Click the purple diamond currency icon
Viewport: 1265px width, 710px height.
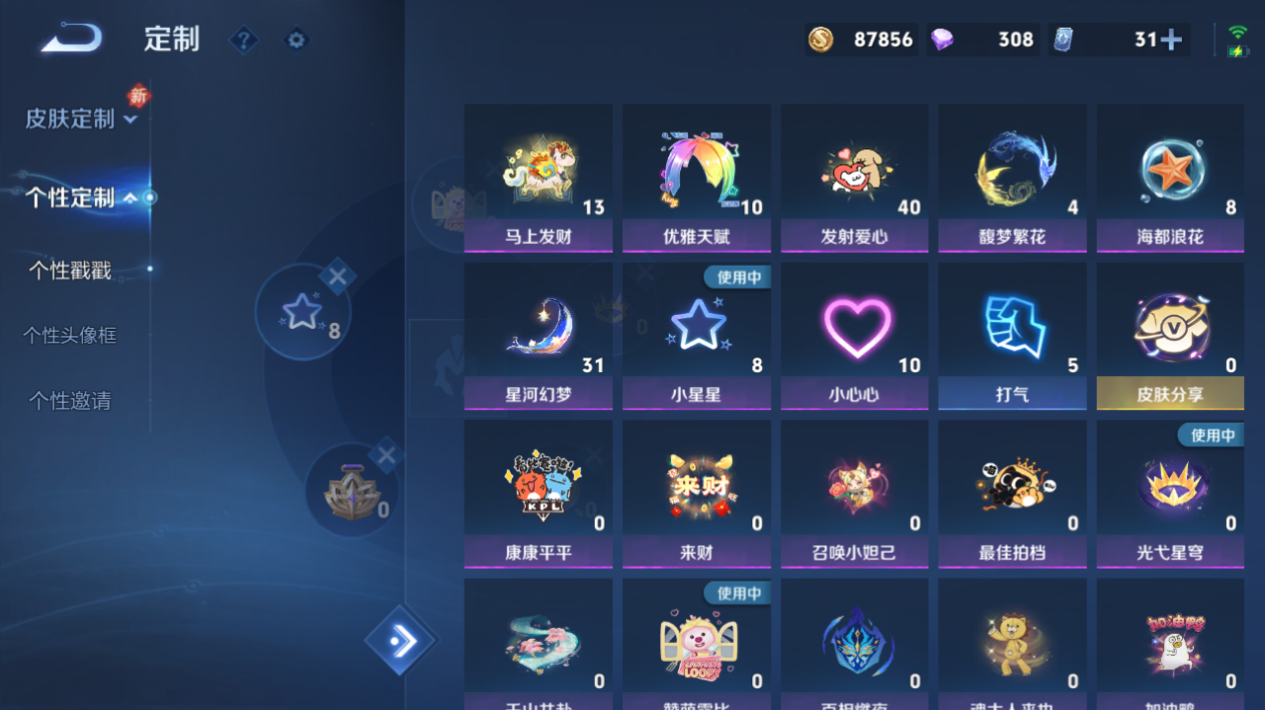(x=941, y=39)
